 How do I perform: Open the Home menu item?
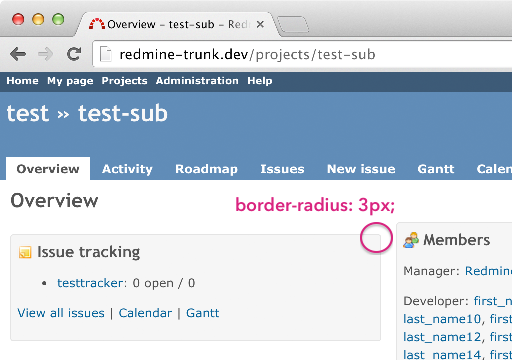coord(22,81)
